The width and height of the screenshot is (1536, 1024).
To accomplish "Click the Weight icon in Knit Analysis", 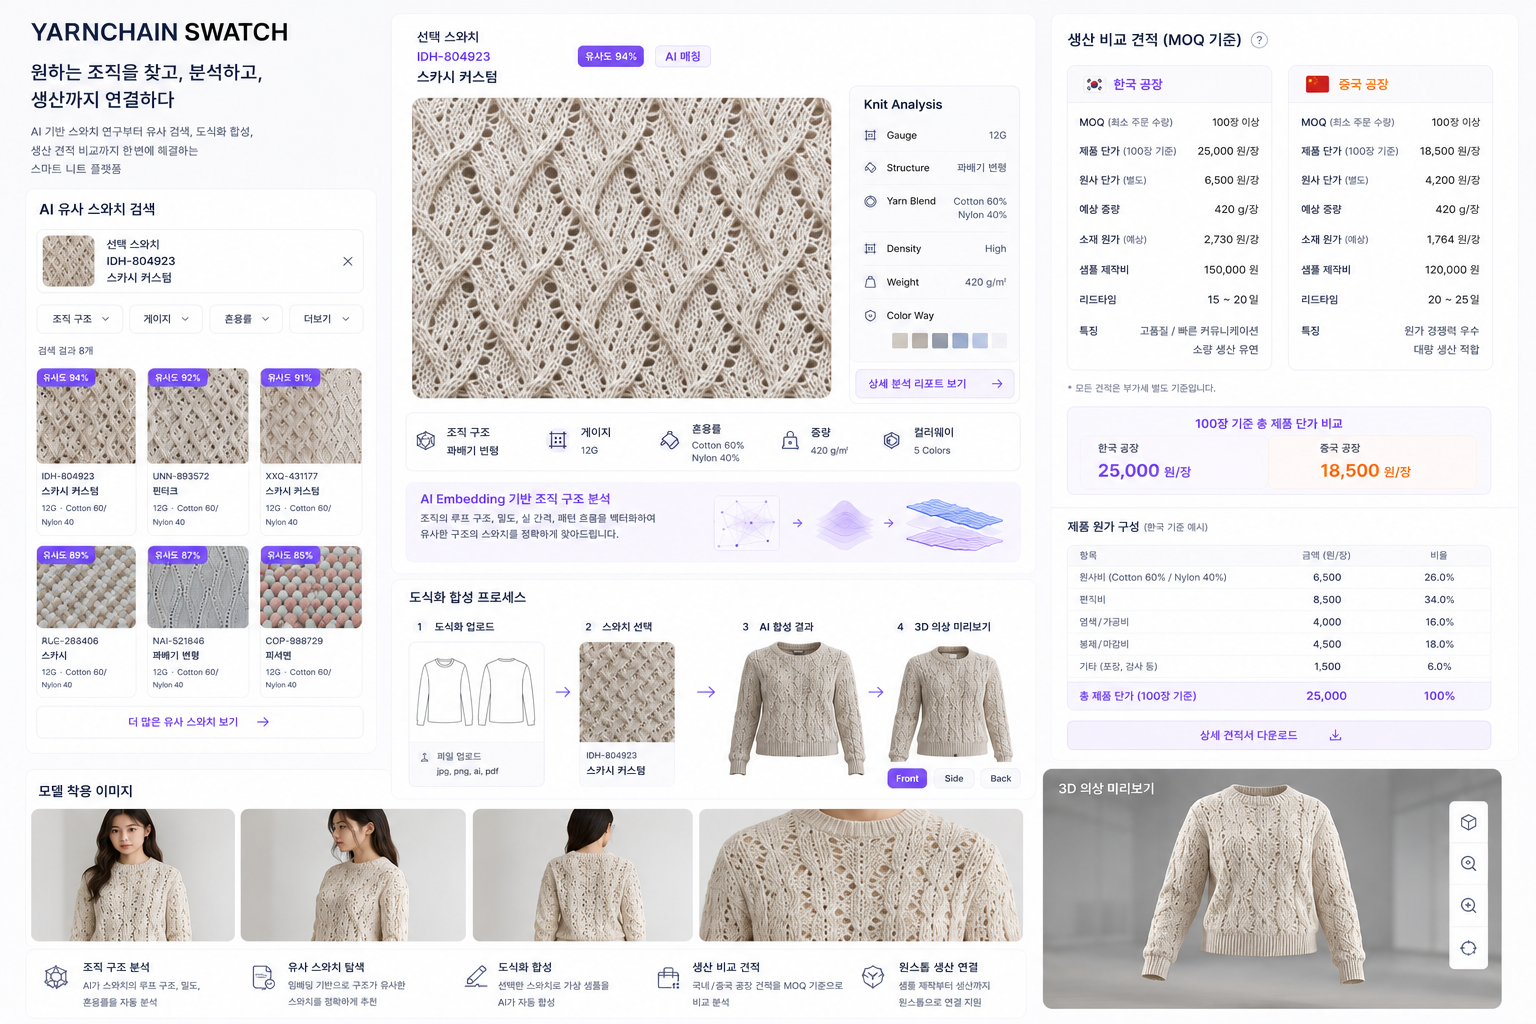I will coord(870,282).
